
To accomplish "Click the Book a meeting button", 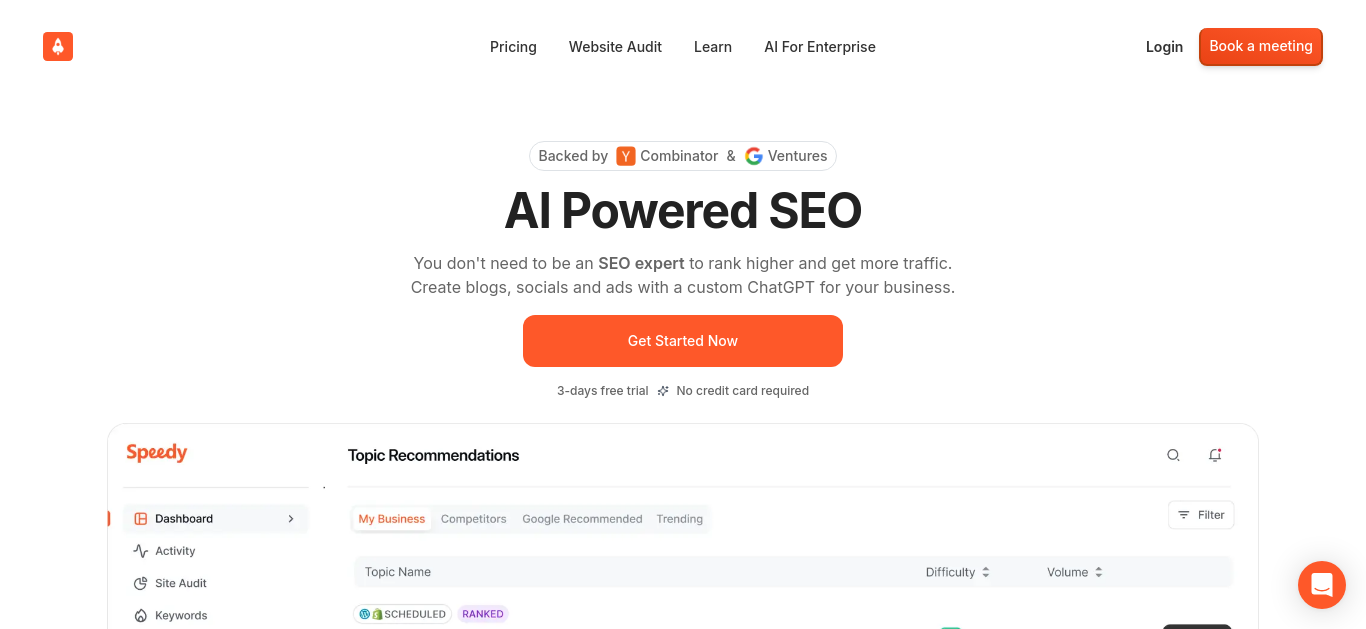I will 1261,46.
